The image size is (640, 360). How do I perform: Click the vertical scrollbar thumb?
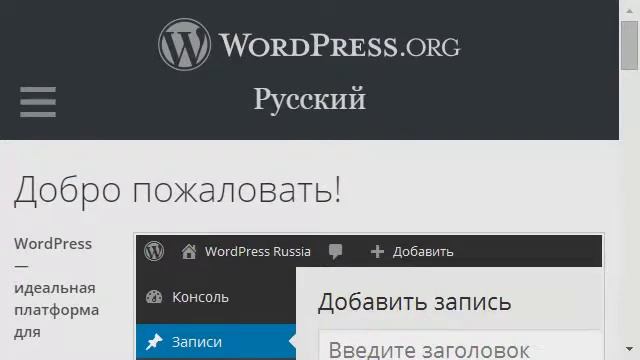[x=629, y=46]
